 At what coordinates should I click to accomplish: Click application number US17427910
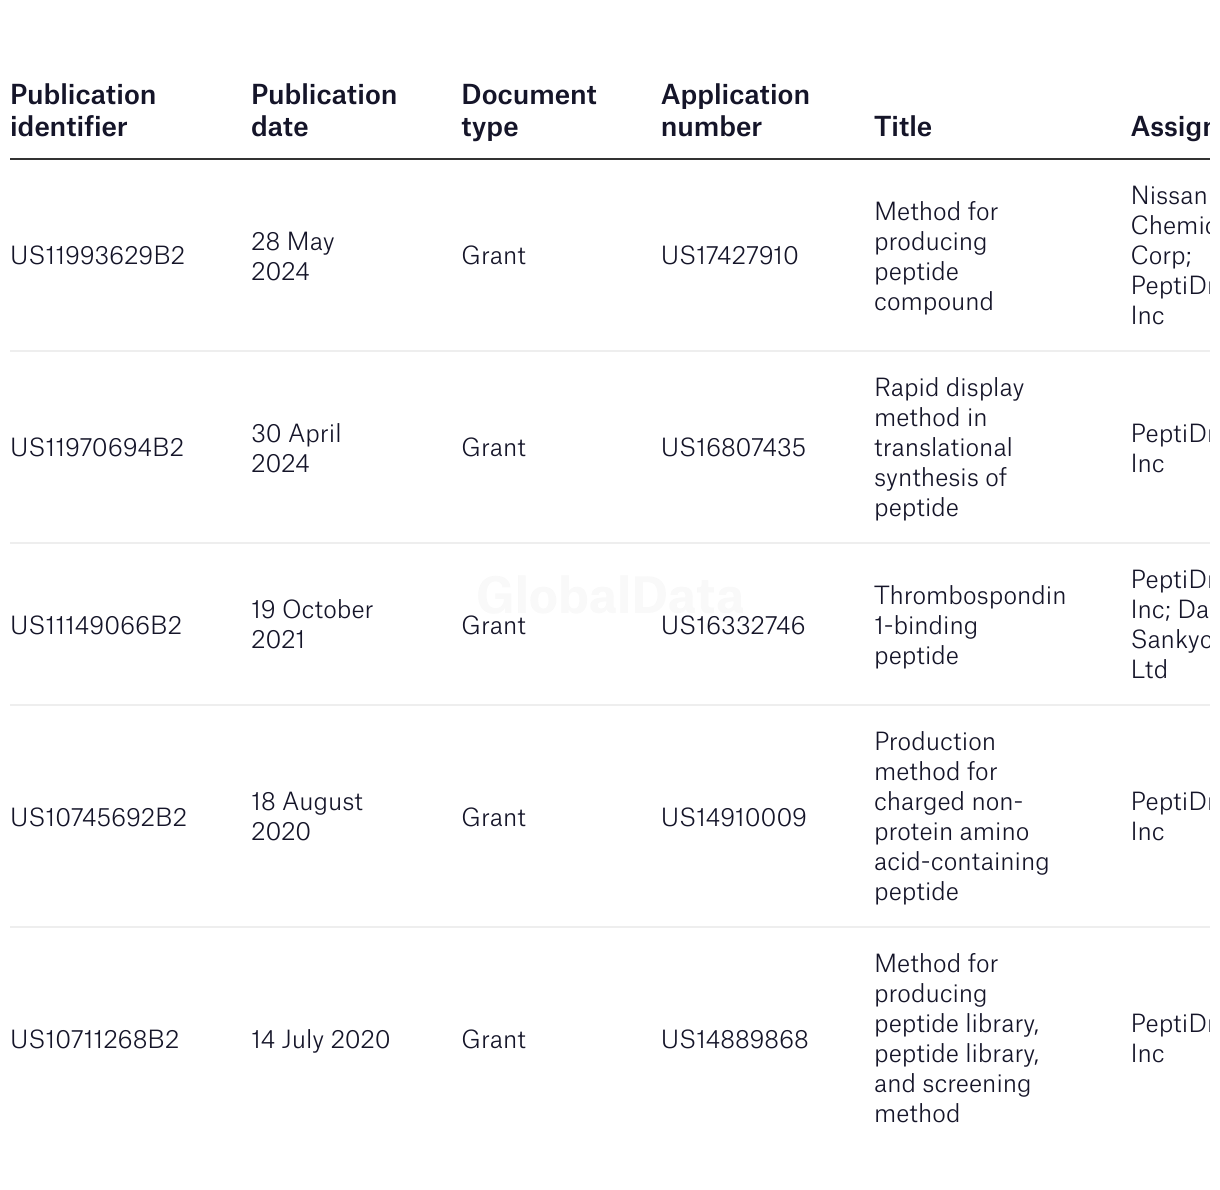click(730, 256)
